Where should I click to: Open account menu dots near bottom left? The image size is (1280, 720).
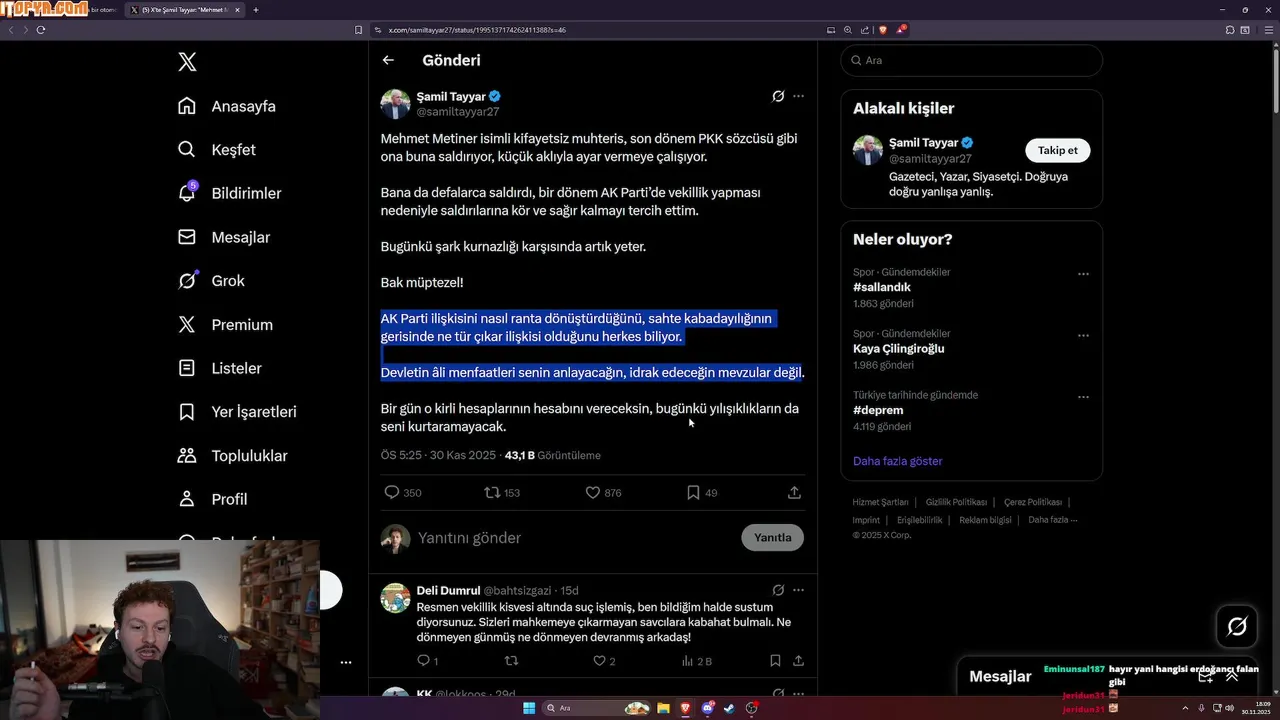[x=345, y=663]
